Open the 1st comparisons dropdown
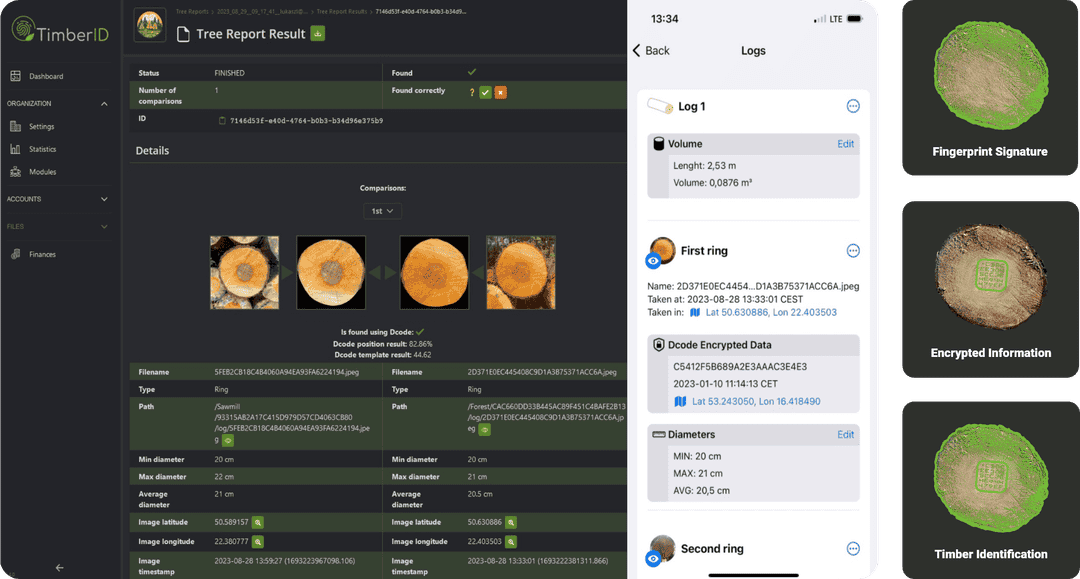 click(x=384, y=211)
